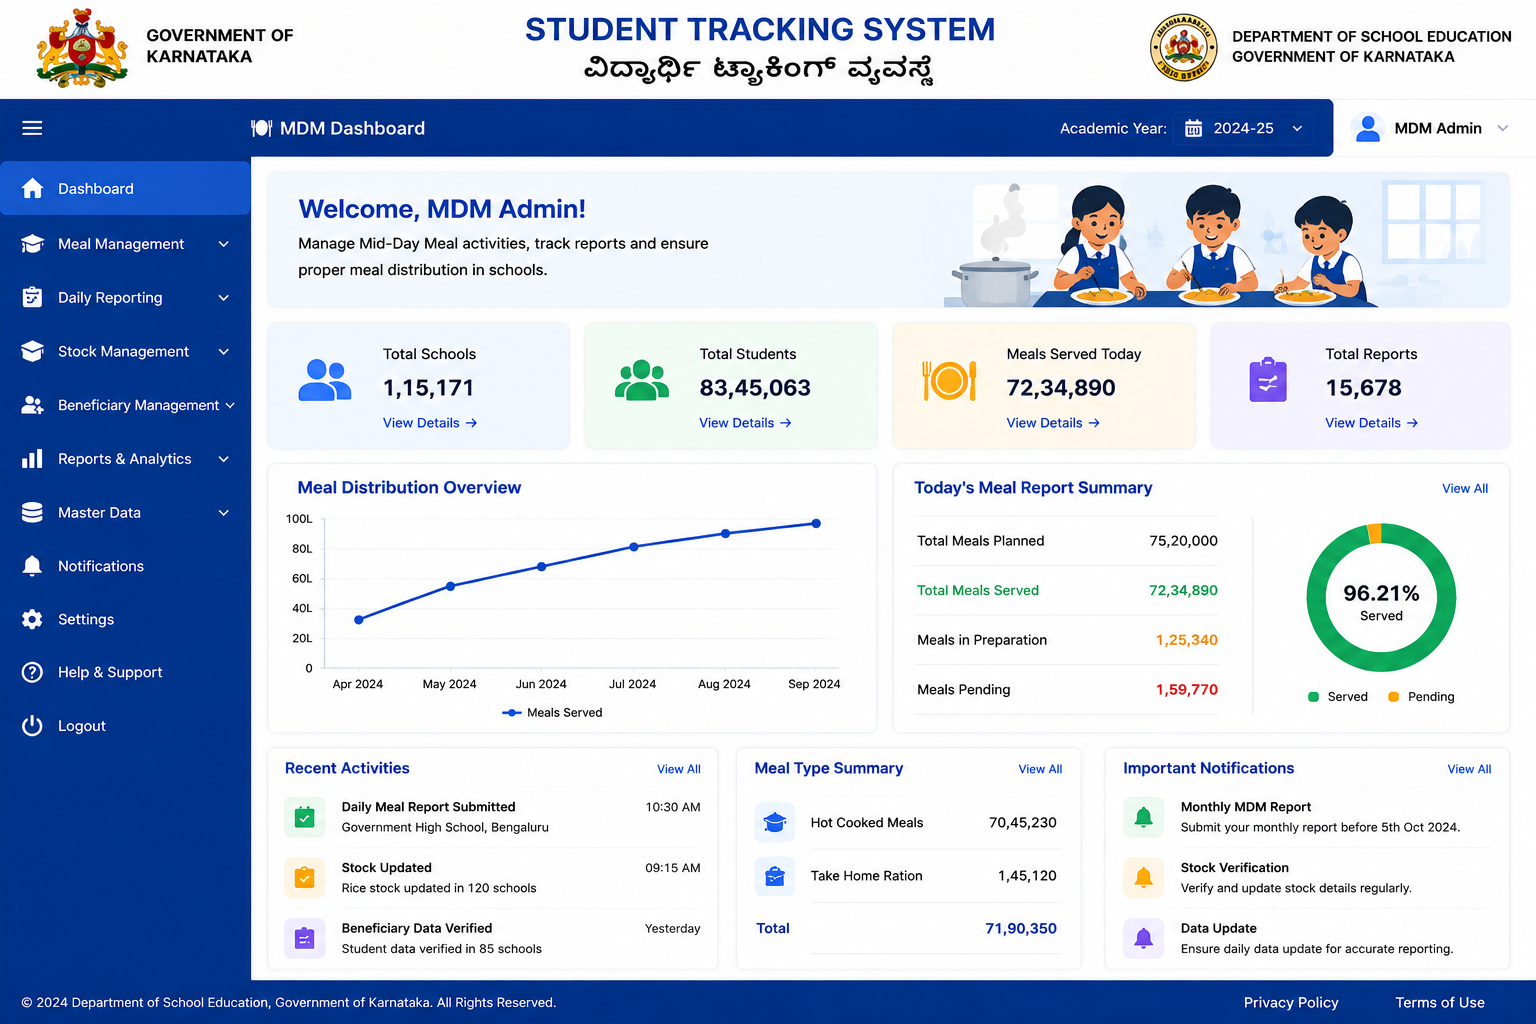Expand the Stock Management chevron

(x=224, y=352)
